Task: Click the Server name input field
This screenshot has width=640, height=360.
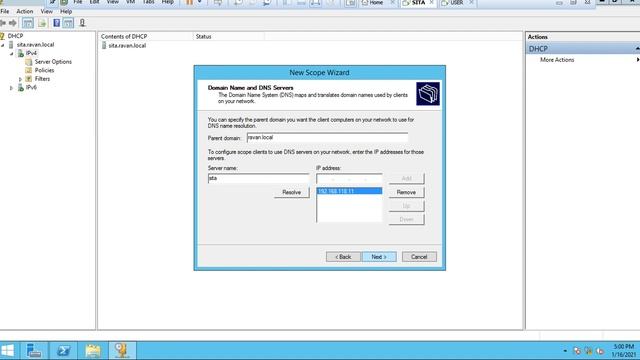Action: [258, 178]
